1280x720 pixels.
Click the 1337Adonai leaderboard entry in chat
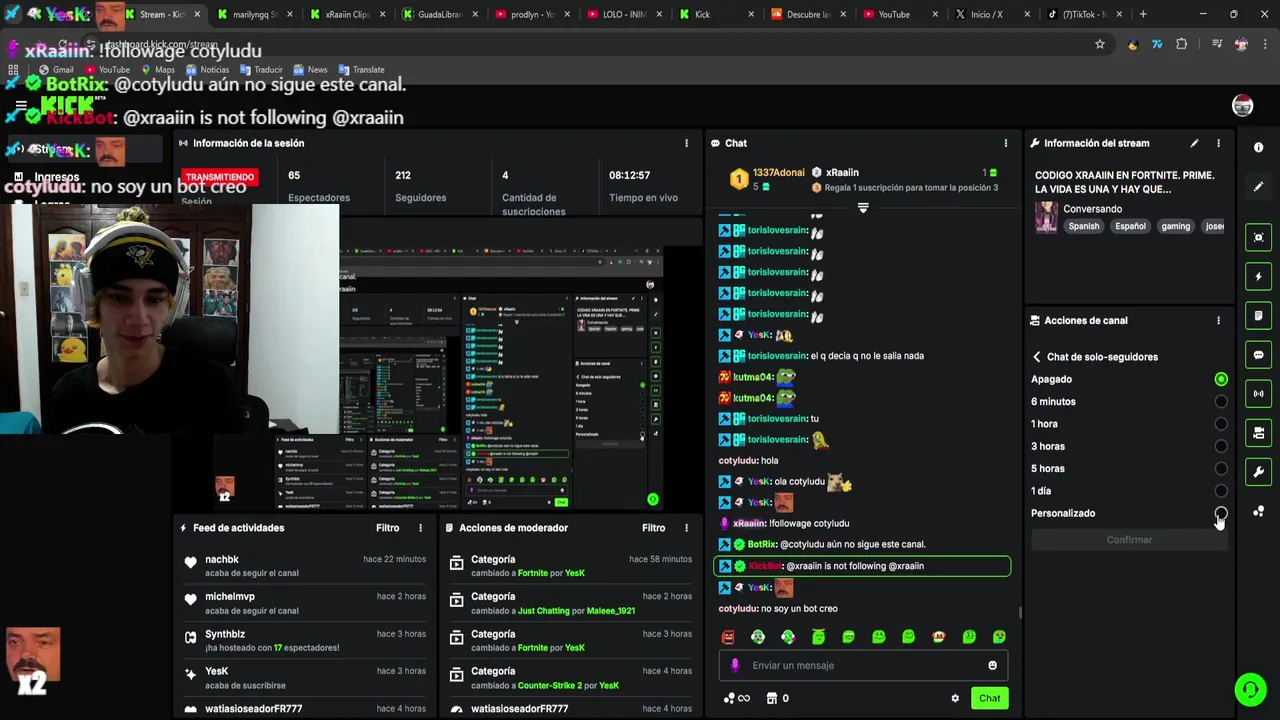(x=767, y=179)
